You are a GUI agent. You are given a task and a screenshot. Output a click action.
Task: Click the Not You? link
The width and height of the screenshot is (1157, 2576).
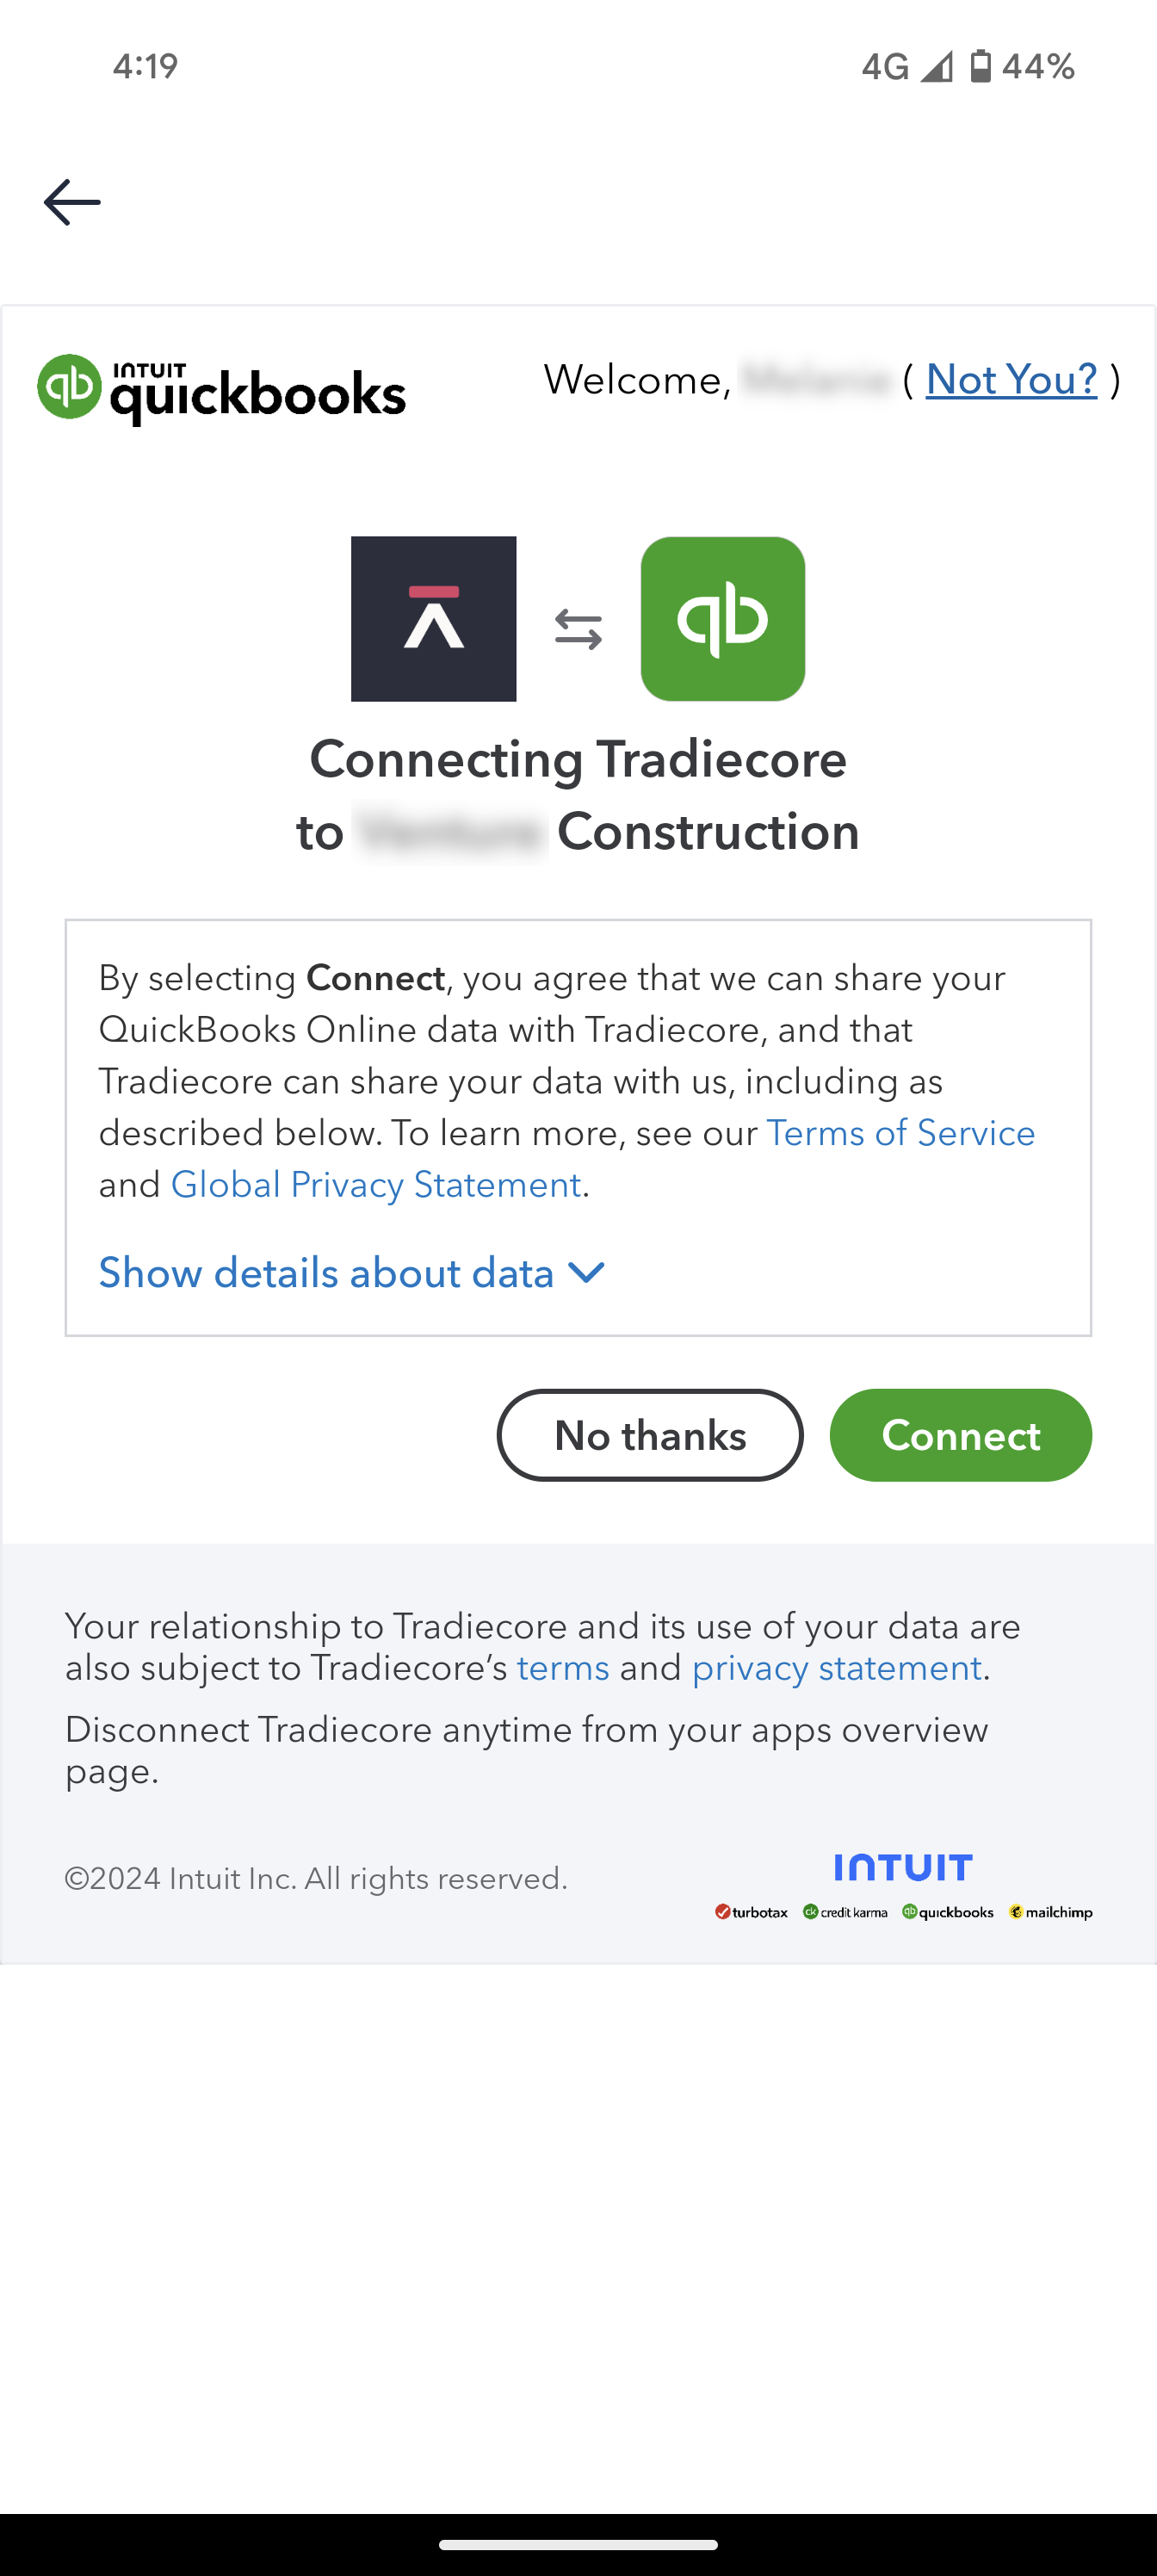click(1011, 380)
